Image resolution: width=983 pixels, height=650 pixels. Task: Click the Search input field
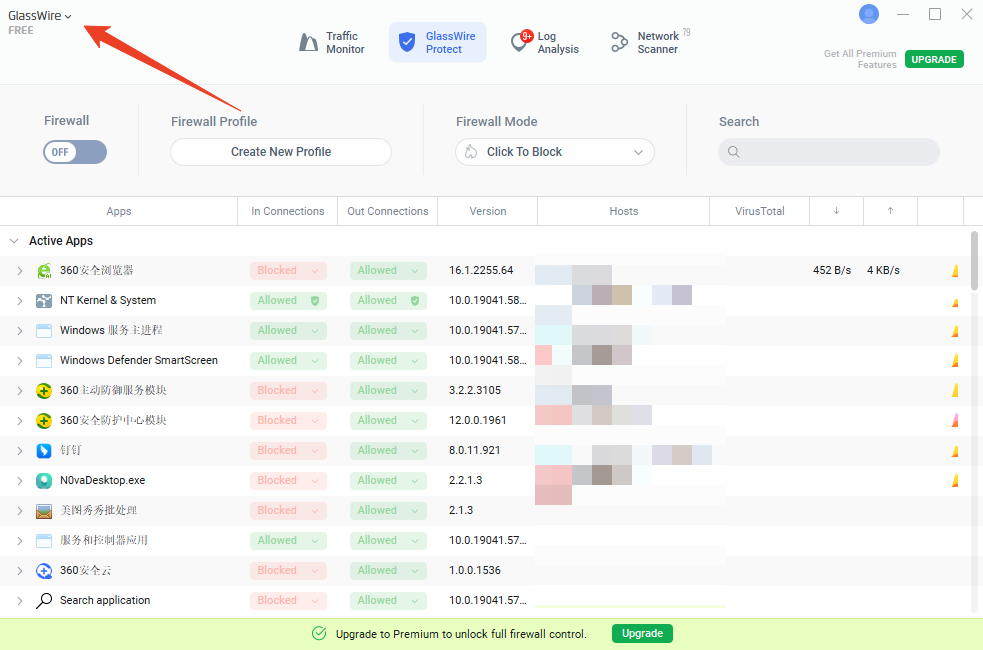(829, 152)
